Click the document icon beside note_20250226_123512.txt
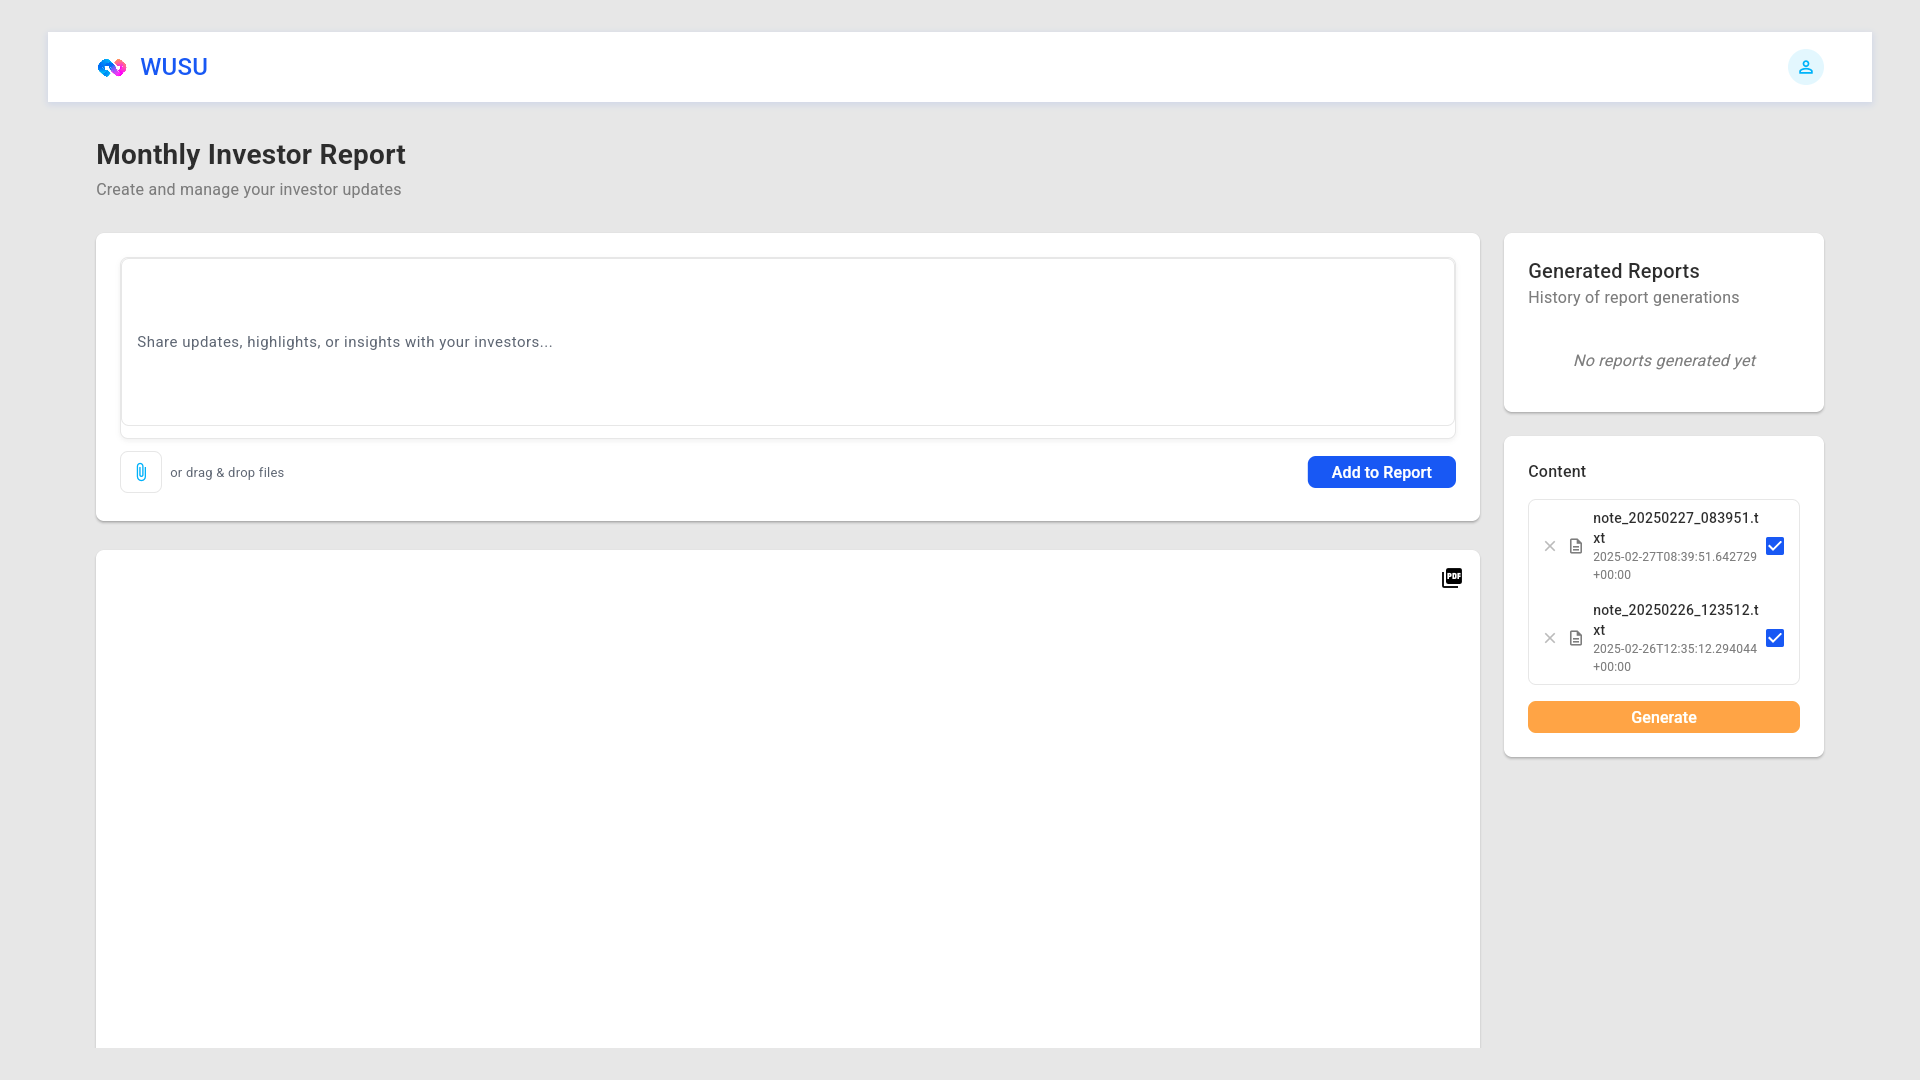 click(1576, 638)
